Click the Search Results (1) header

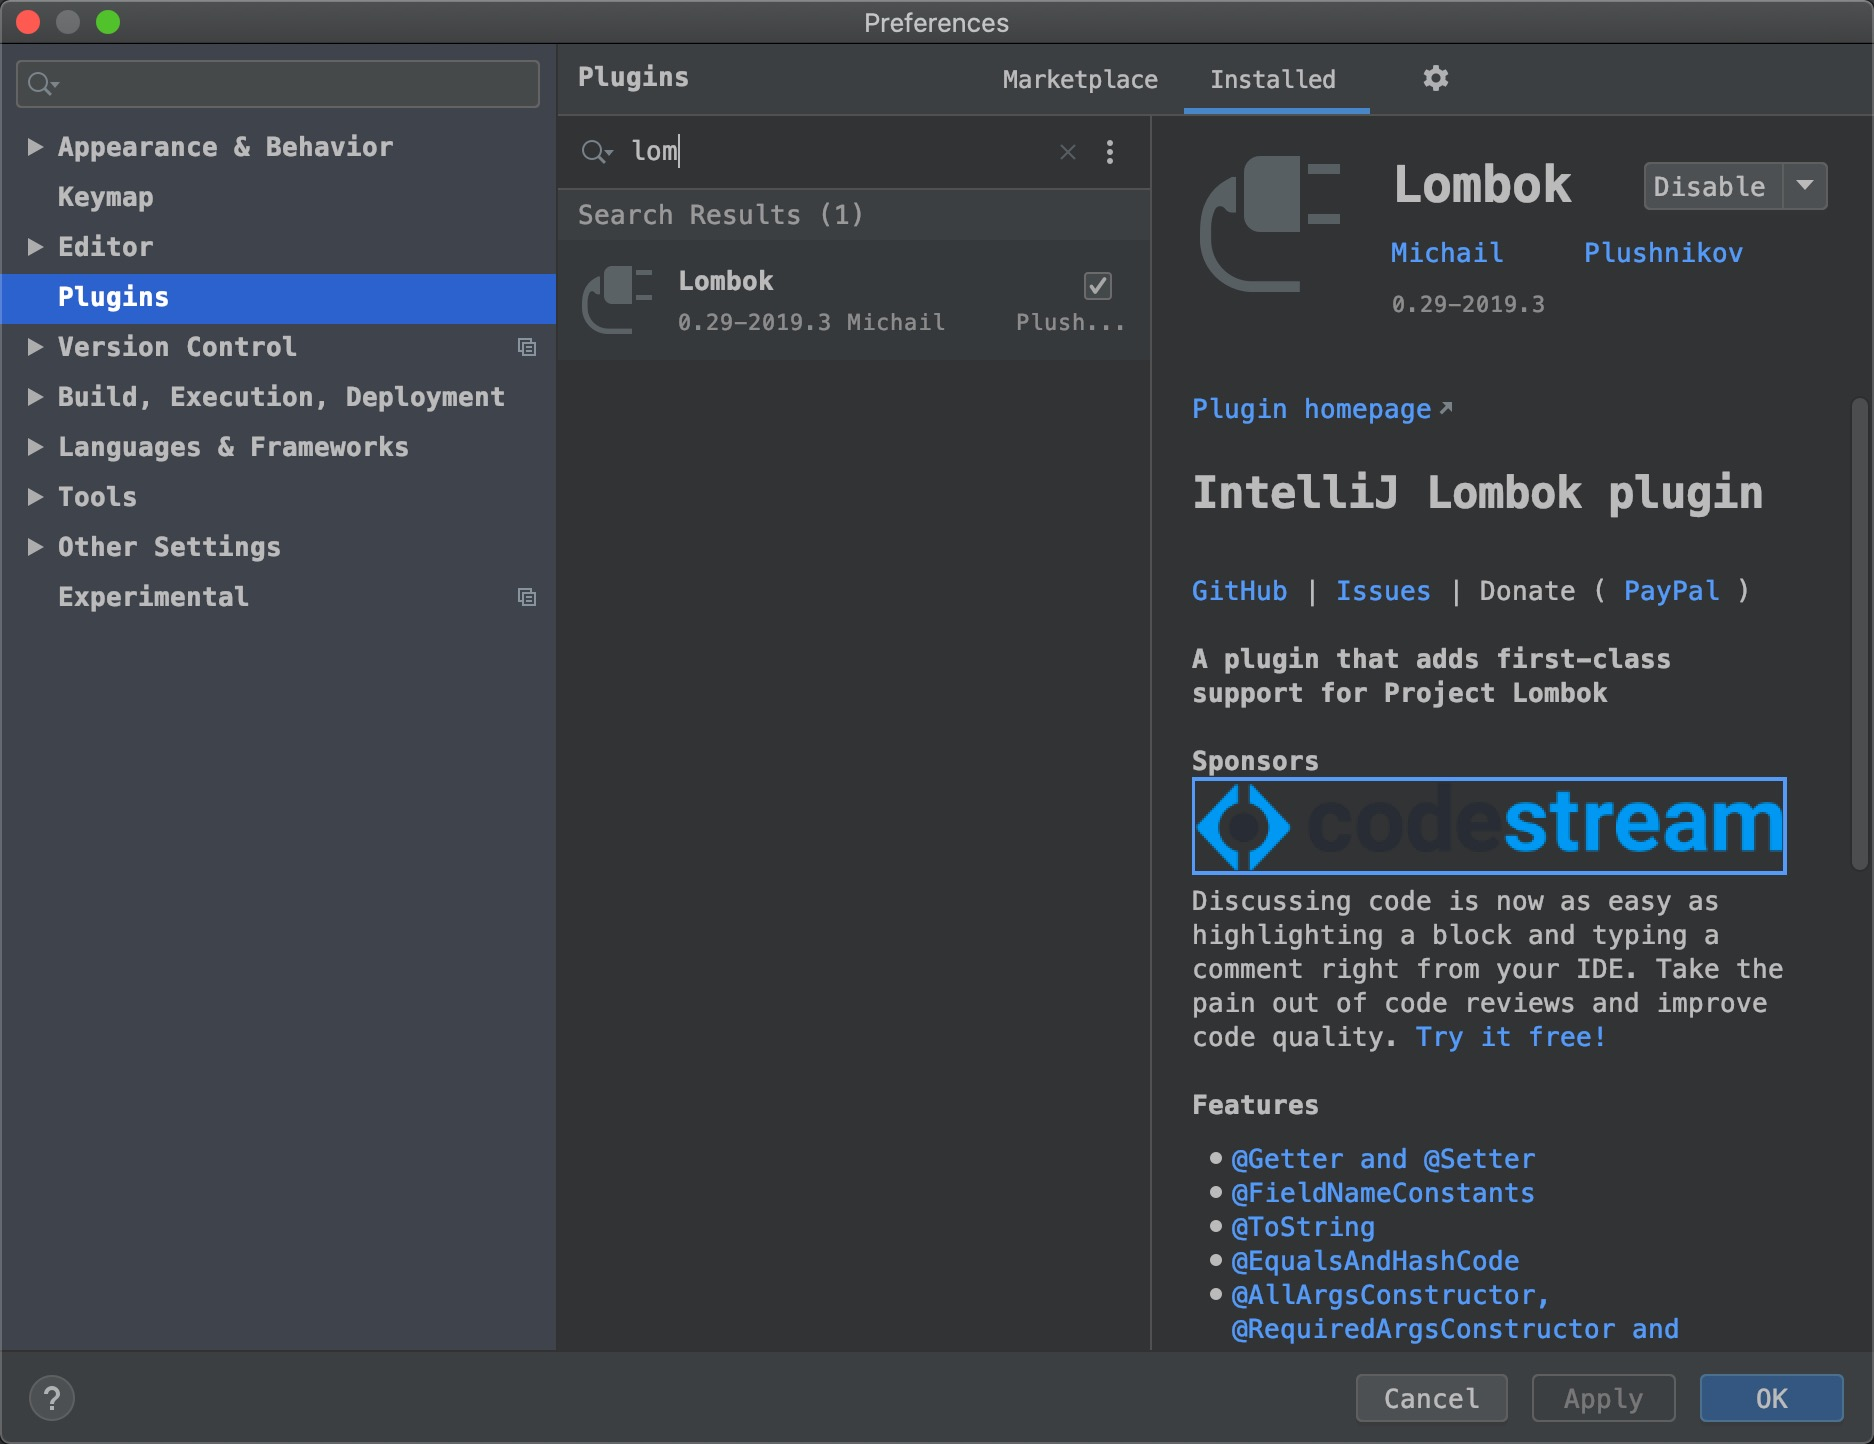(720, 215)
